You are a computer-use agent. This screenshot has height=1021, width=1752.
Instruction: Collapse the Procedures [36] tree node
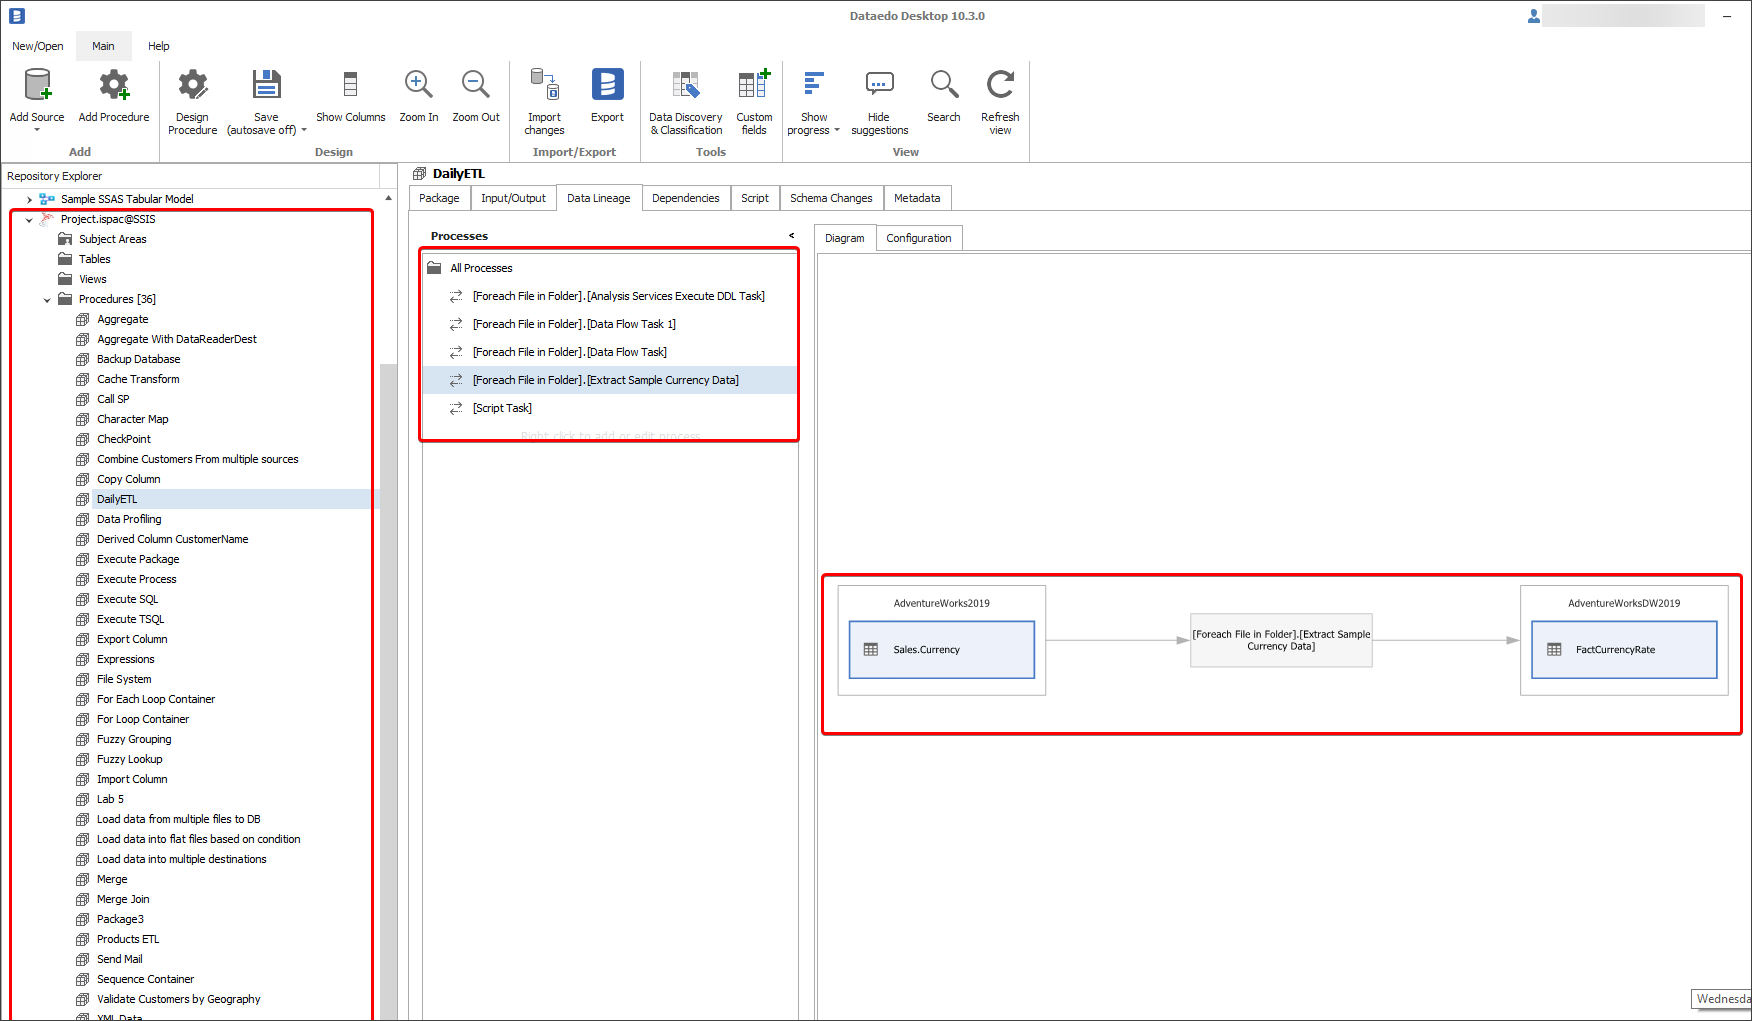pos(47,300)
